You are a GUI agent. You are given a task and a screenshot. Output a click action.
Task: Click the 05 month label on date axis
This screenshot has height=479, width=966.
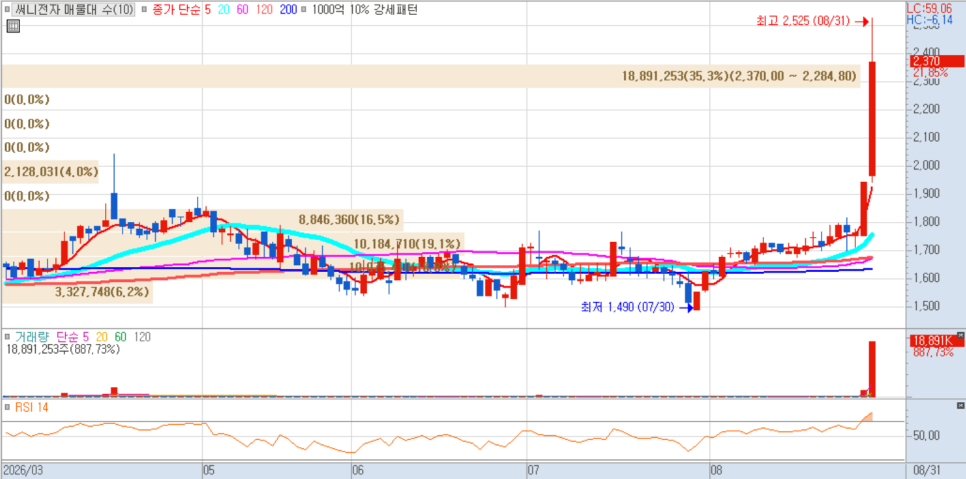tap(211, 470)
